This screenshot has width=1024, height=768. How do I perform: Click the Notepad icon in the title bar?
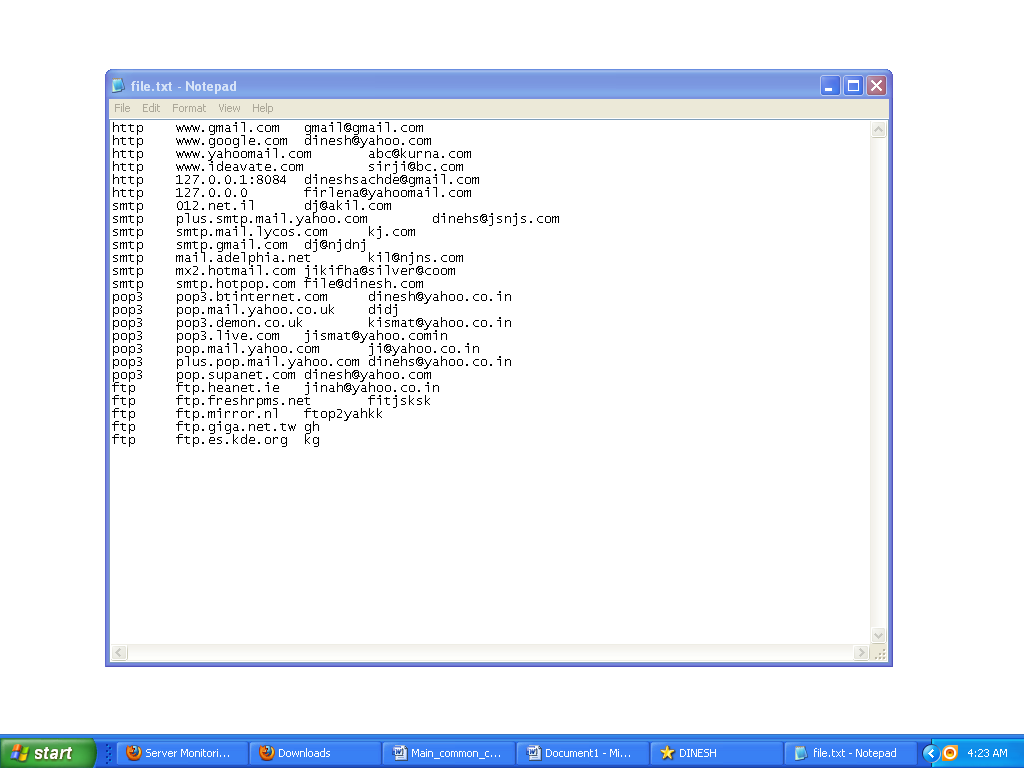click(118, 86)
